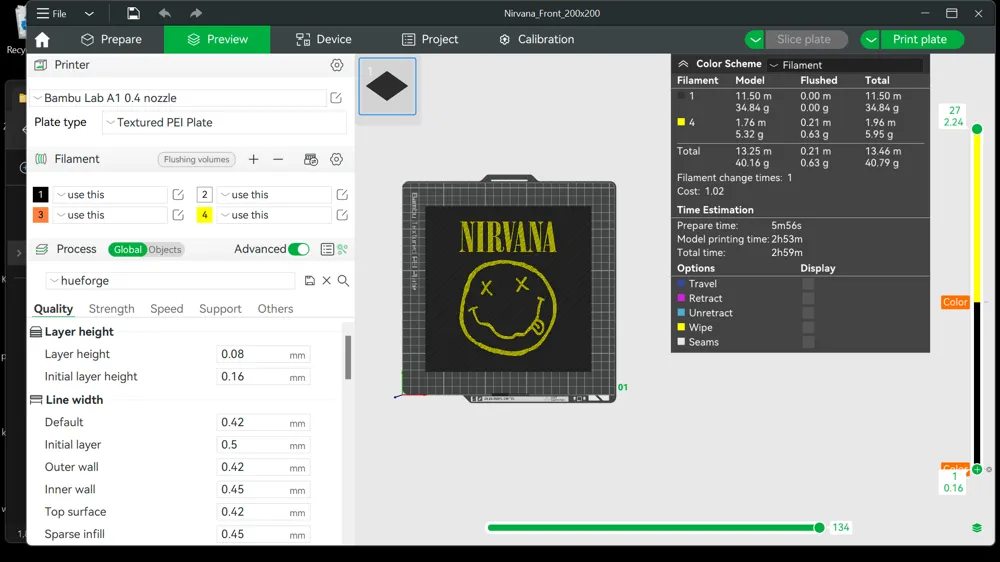Open the File menu dropdown arrow

pyautogui.click(x=89, y=13)
